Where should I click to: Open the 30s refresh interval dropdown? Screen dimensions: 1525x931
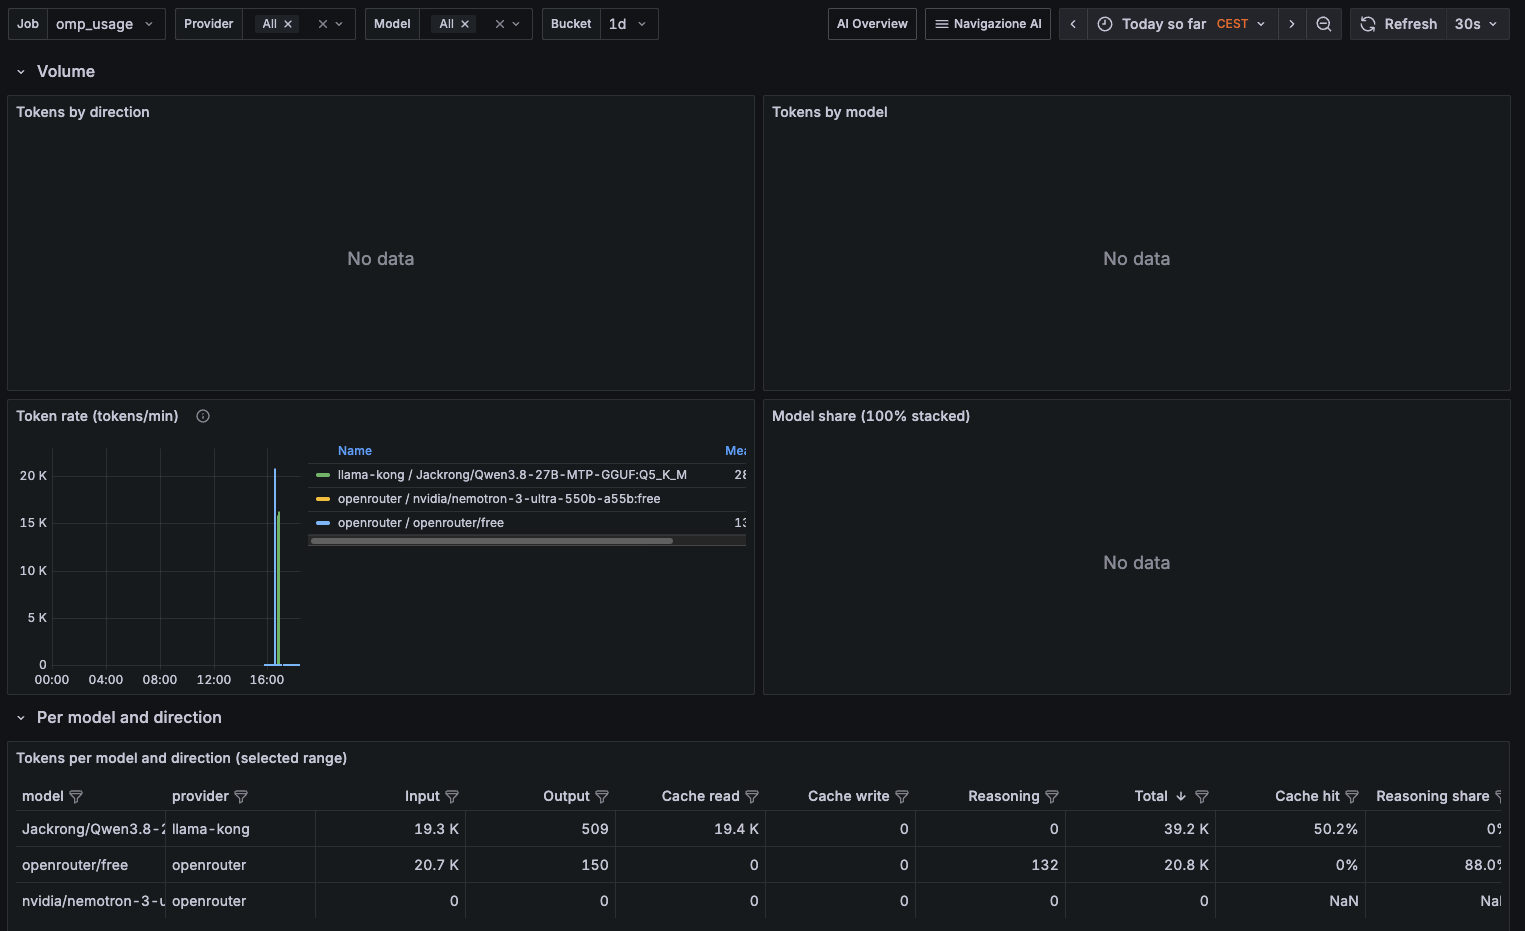point(1477,24)
